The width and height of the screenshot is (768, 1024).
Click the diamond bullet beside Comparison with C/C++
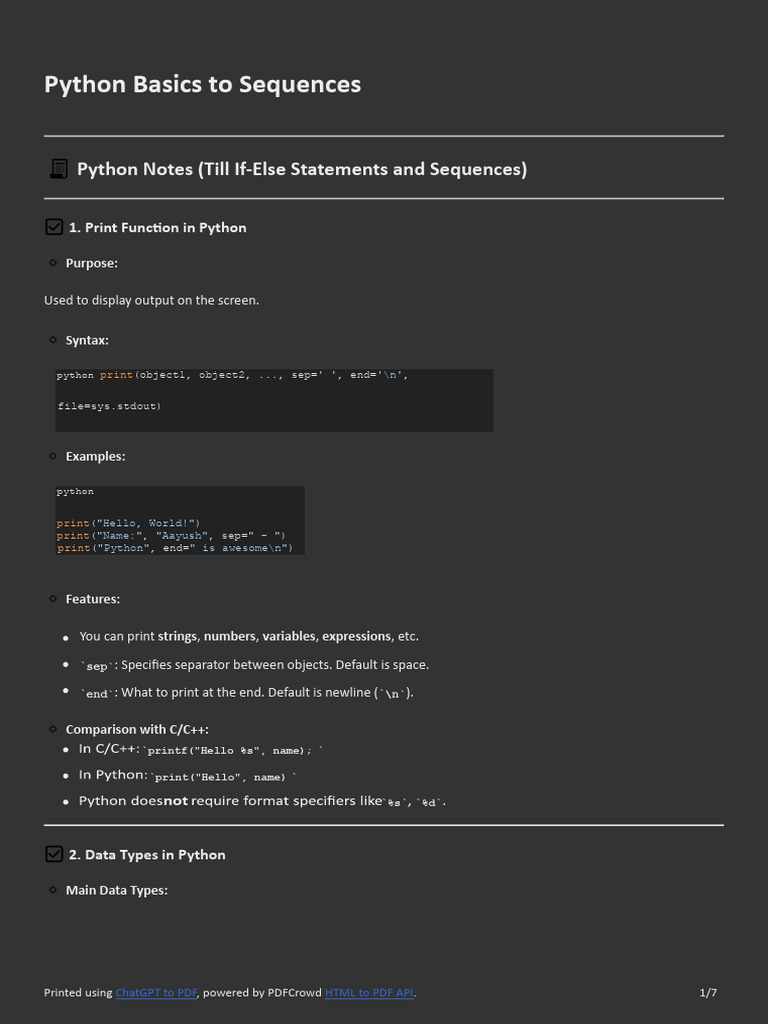coord(53,729)
